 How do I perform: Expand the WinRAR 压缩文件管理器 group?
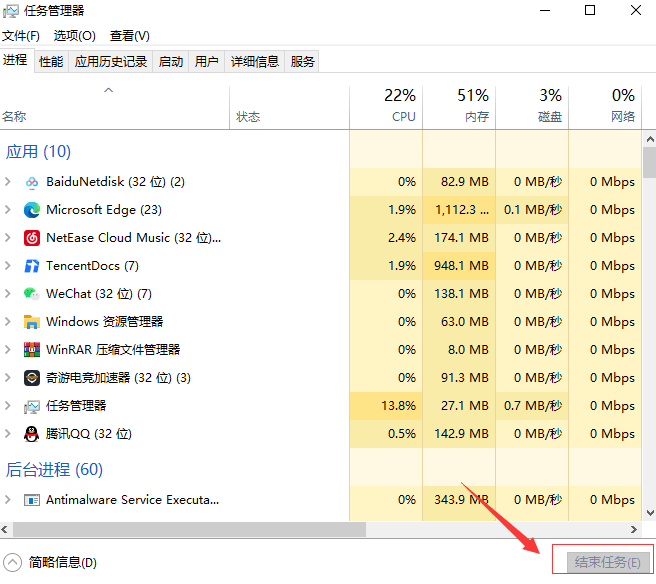pos(8,350)
